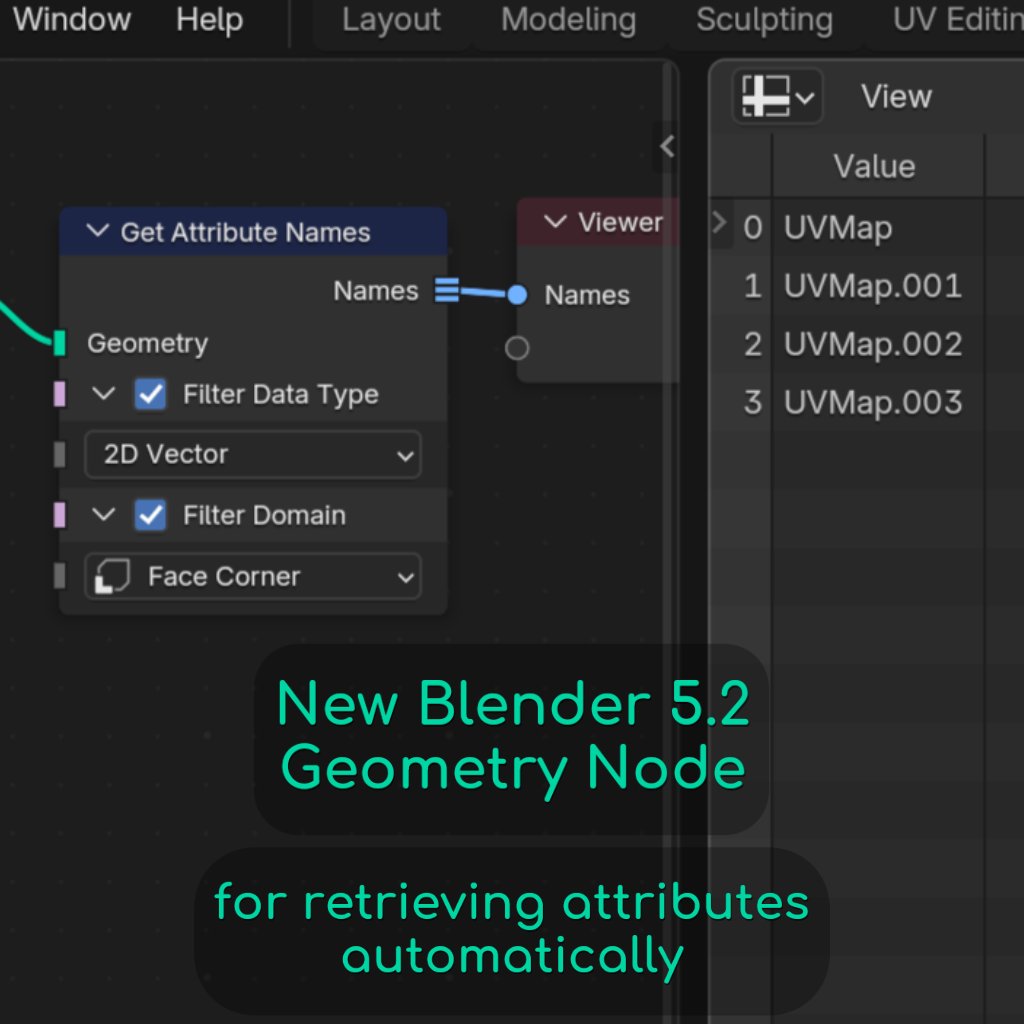
Task: Open the spreadsheet editor type selector
Action: tap(777, 97)
